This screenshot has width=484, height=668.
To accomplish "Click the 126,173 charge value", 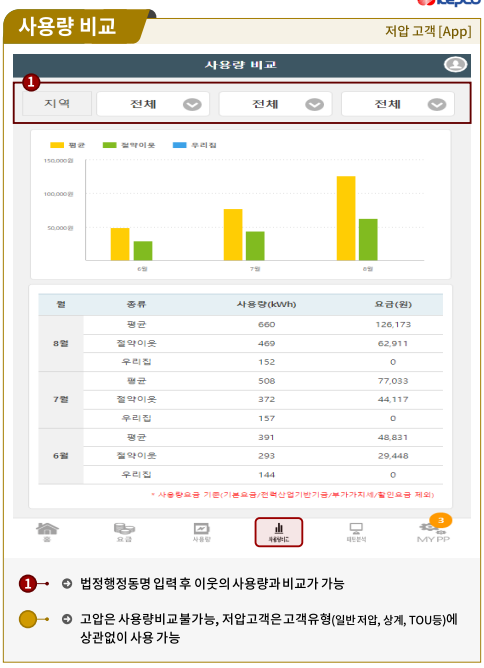I will point(393,325).
